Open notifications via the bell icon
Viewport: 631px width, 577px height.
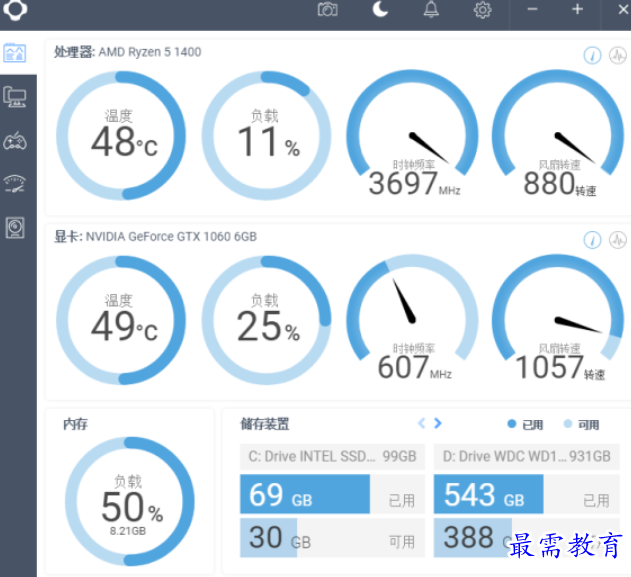point(431,9)
